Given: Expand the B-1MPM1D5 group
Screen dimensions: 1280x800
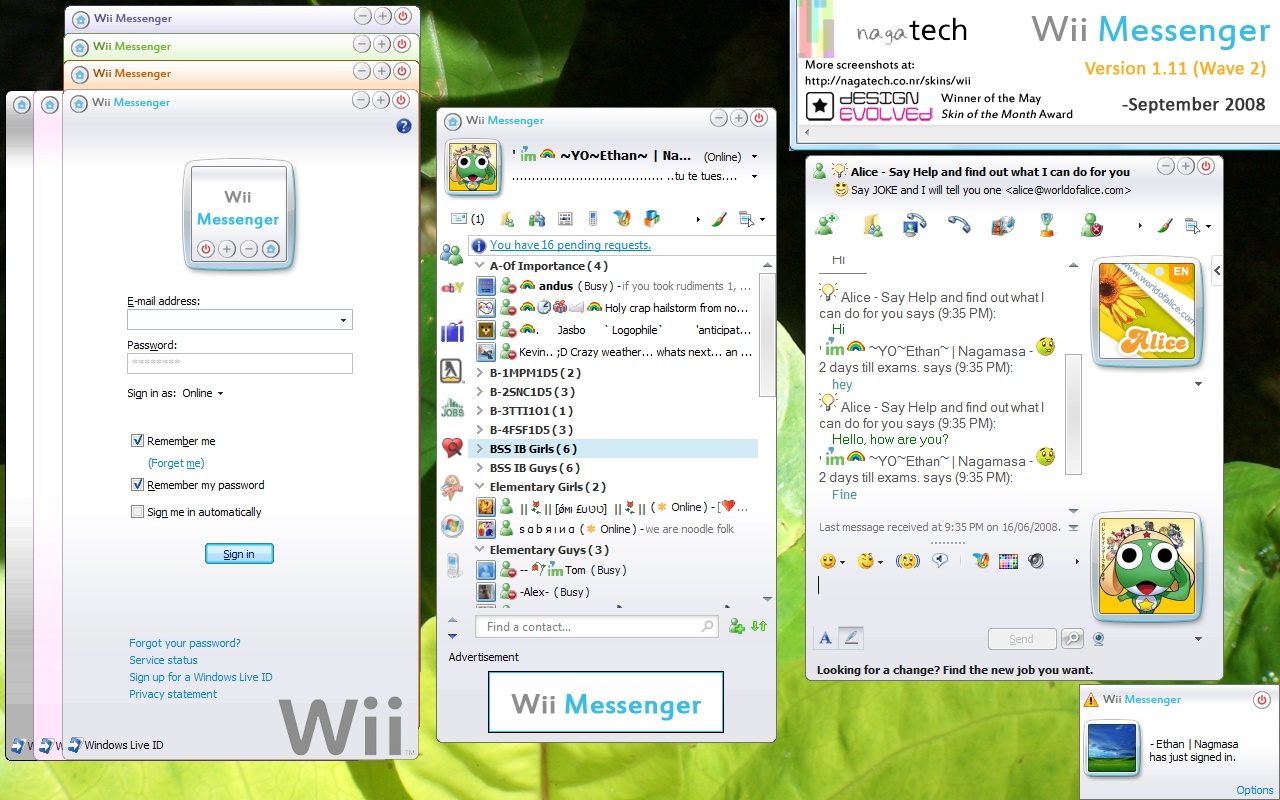Looking at the screenshot, I should (x=479, y=373).
